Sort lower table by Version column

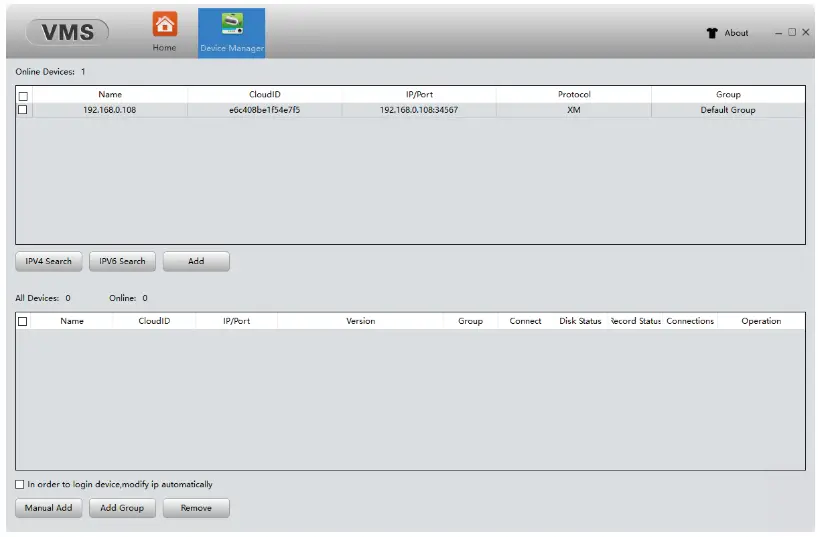point(360,321)
